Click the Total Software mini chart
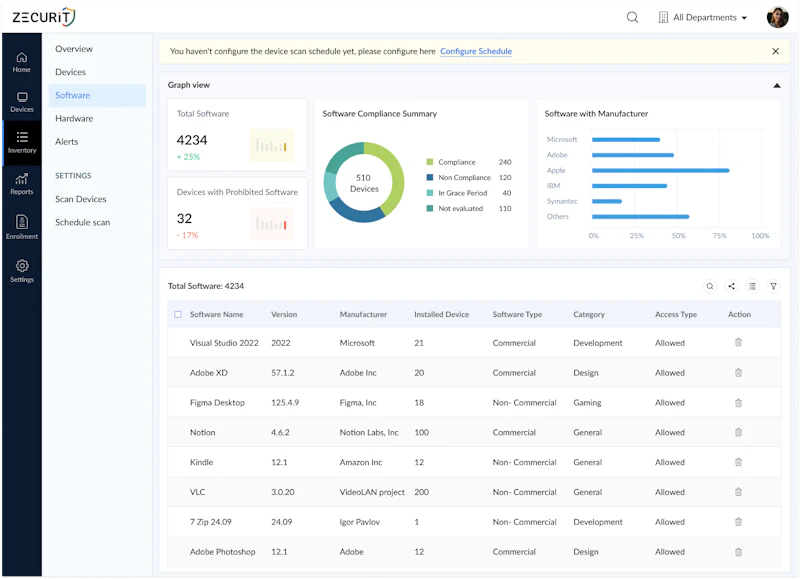Screen dimensions: 800x579 tap(272, 145)
